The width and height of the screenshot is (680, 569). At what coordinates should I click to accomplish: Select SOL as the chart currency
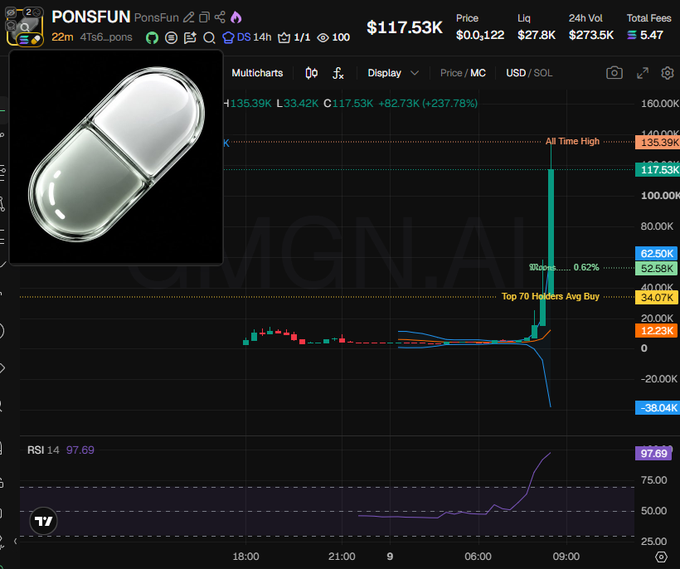click(x=543, y=73)
